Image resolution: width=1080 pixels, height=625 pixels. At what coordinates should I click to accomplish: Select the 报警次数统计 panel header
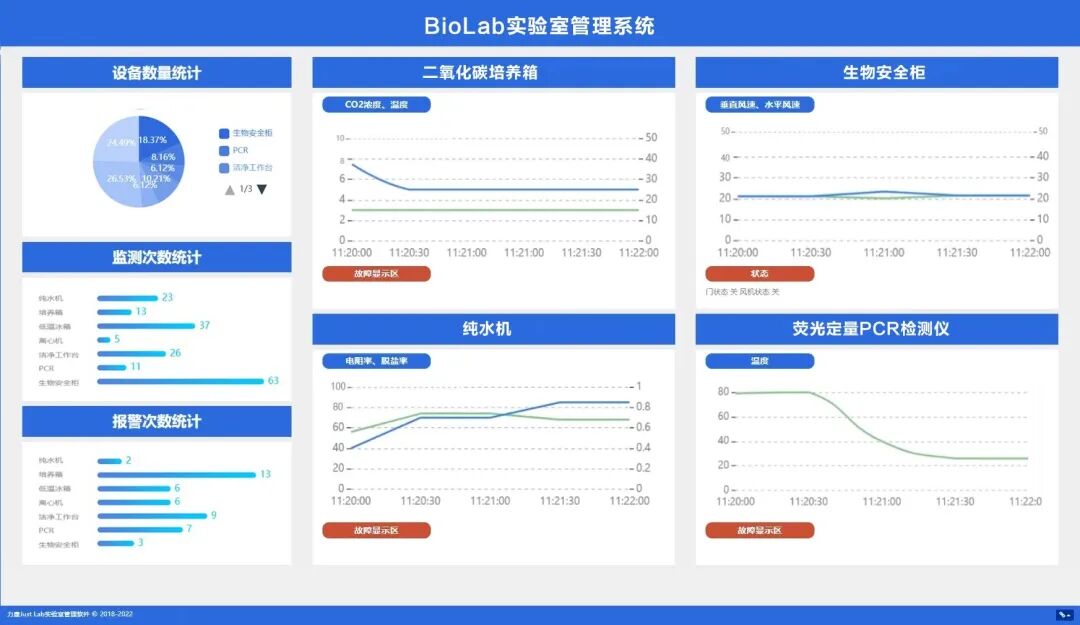(154, 421)
